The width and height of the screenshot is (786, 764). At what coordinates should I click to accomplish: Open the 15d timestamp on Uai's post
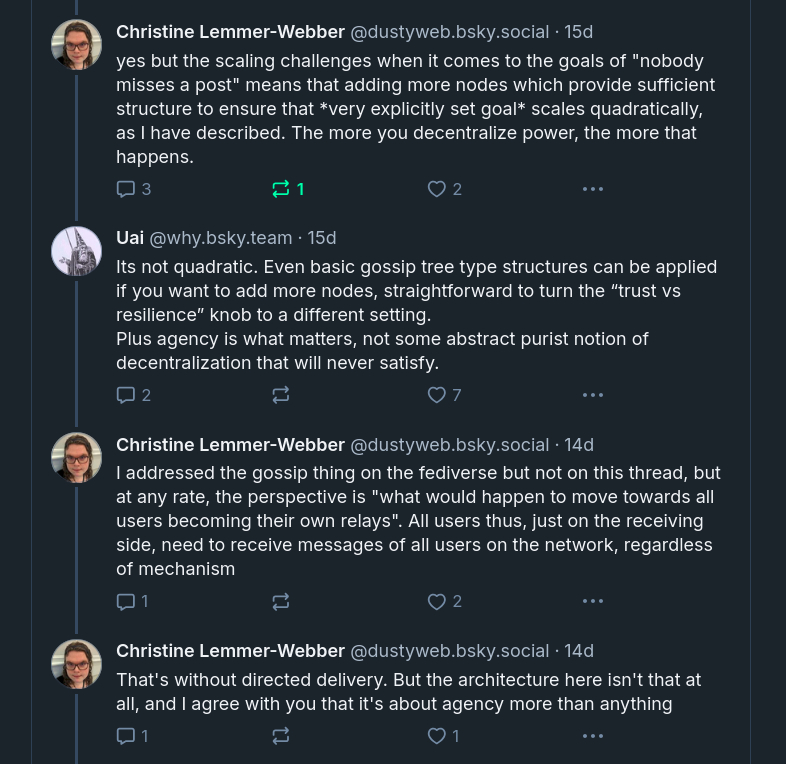coord(322,238)
